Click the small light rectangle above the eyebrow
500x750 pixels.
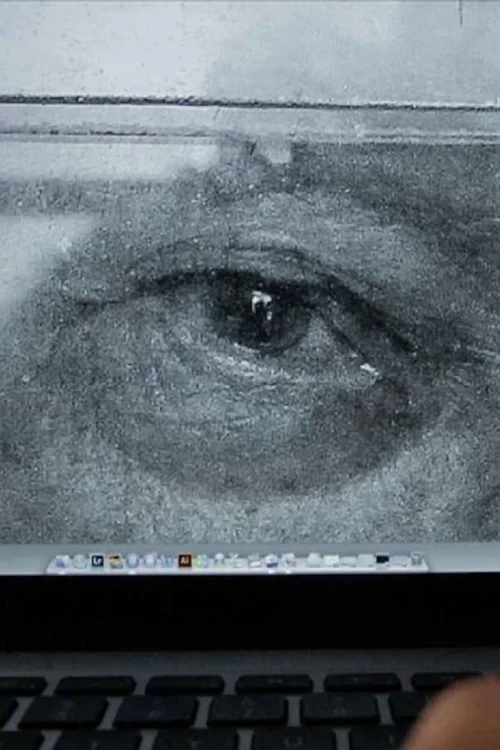coord(275,152)
